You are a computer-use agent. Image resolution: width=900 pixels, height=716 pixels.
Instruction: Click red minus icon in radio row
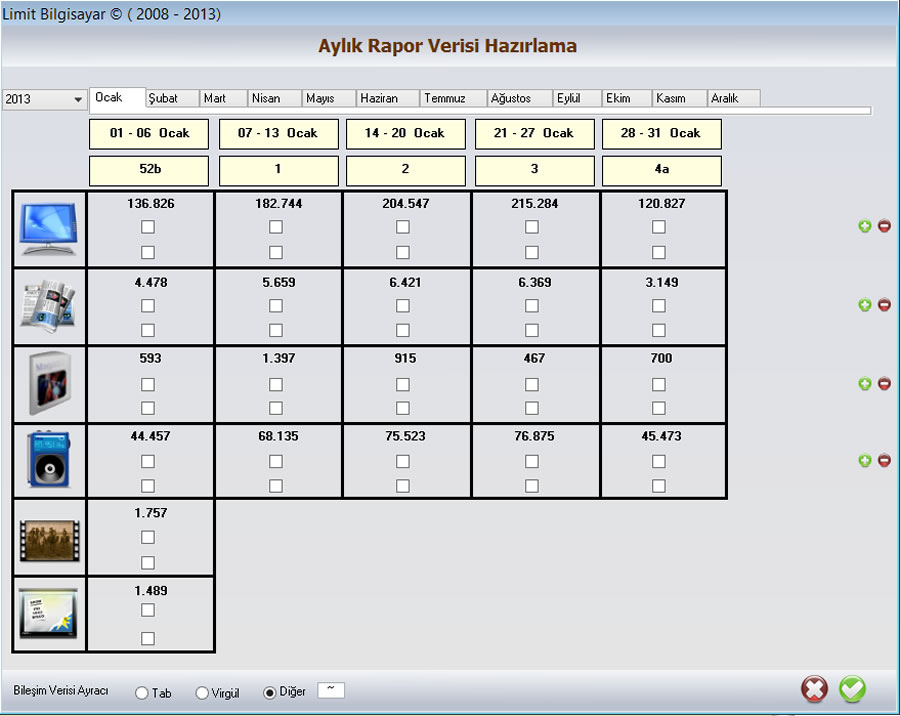[x=884, y=461]
